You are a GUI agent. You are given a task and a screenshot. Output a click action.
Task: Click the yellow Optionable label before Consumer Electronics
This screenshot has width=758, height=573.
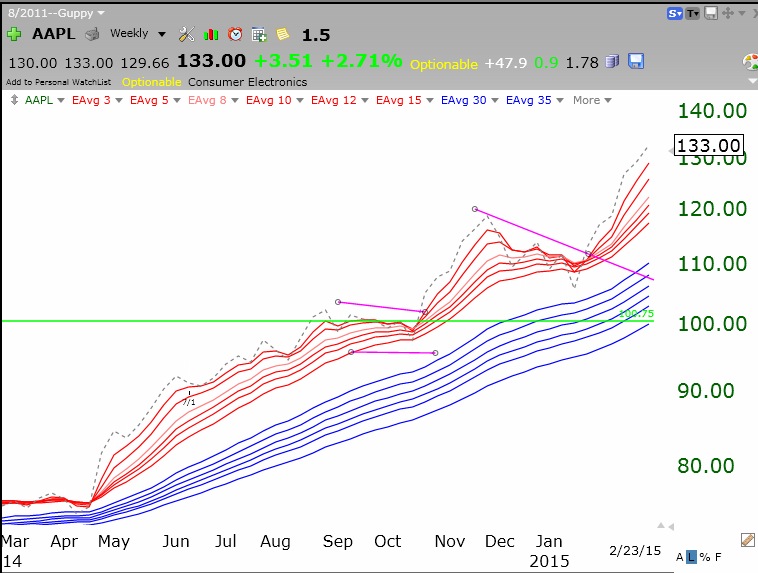coord(151,82)
